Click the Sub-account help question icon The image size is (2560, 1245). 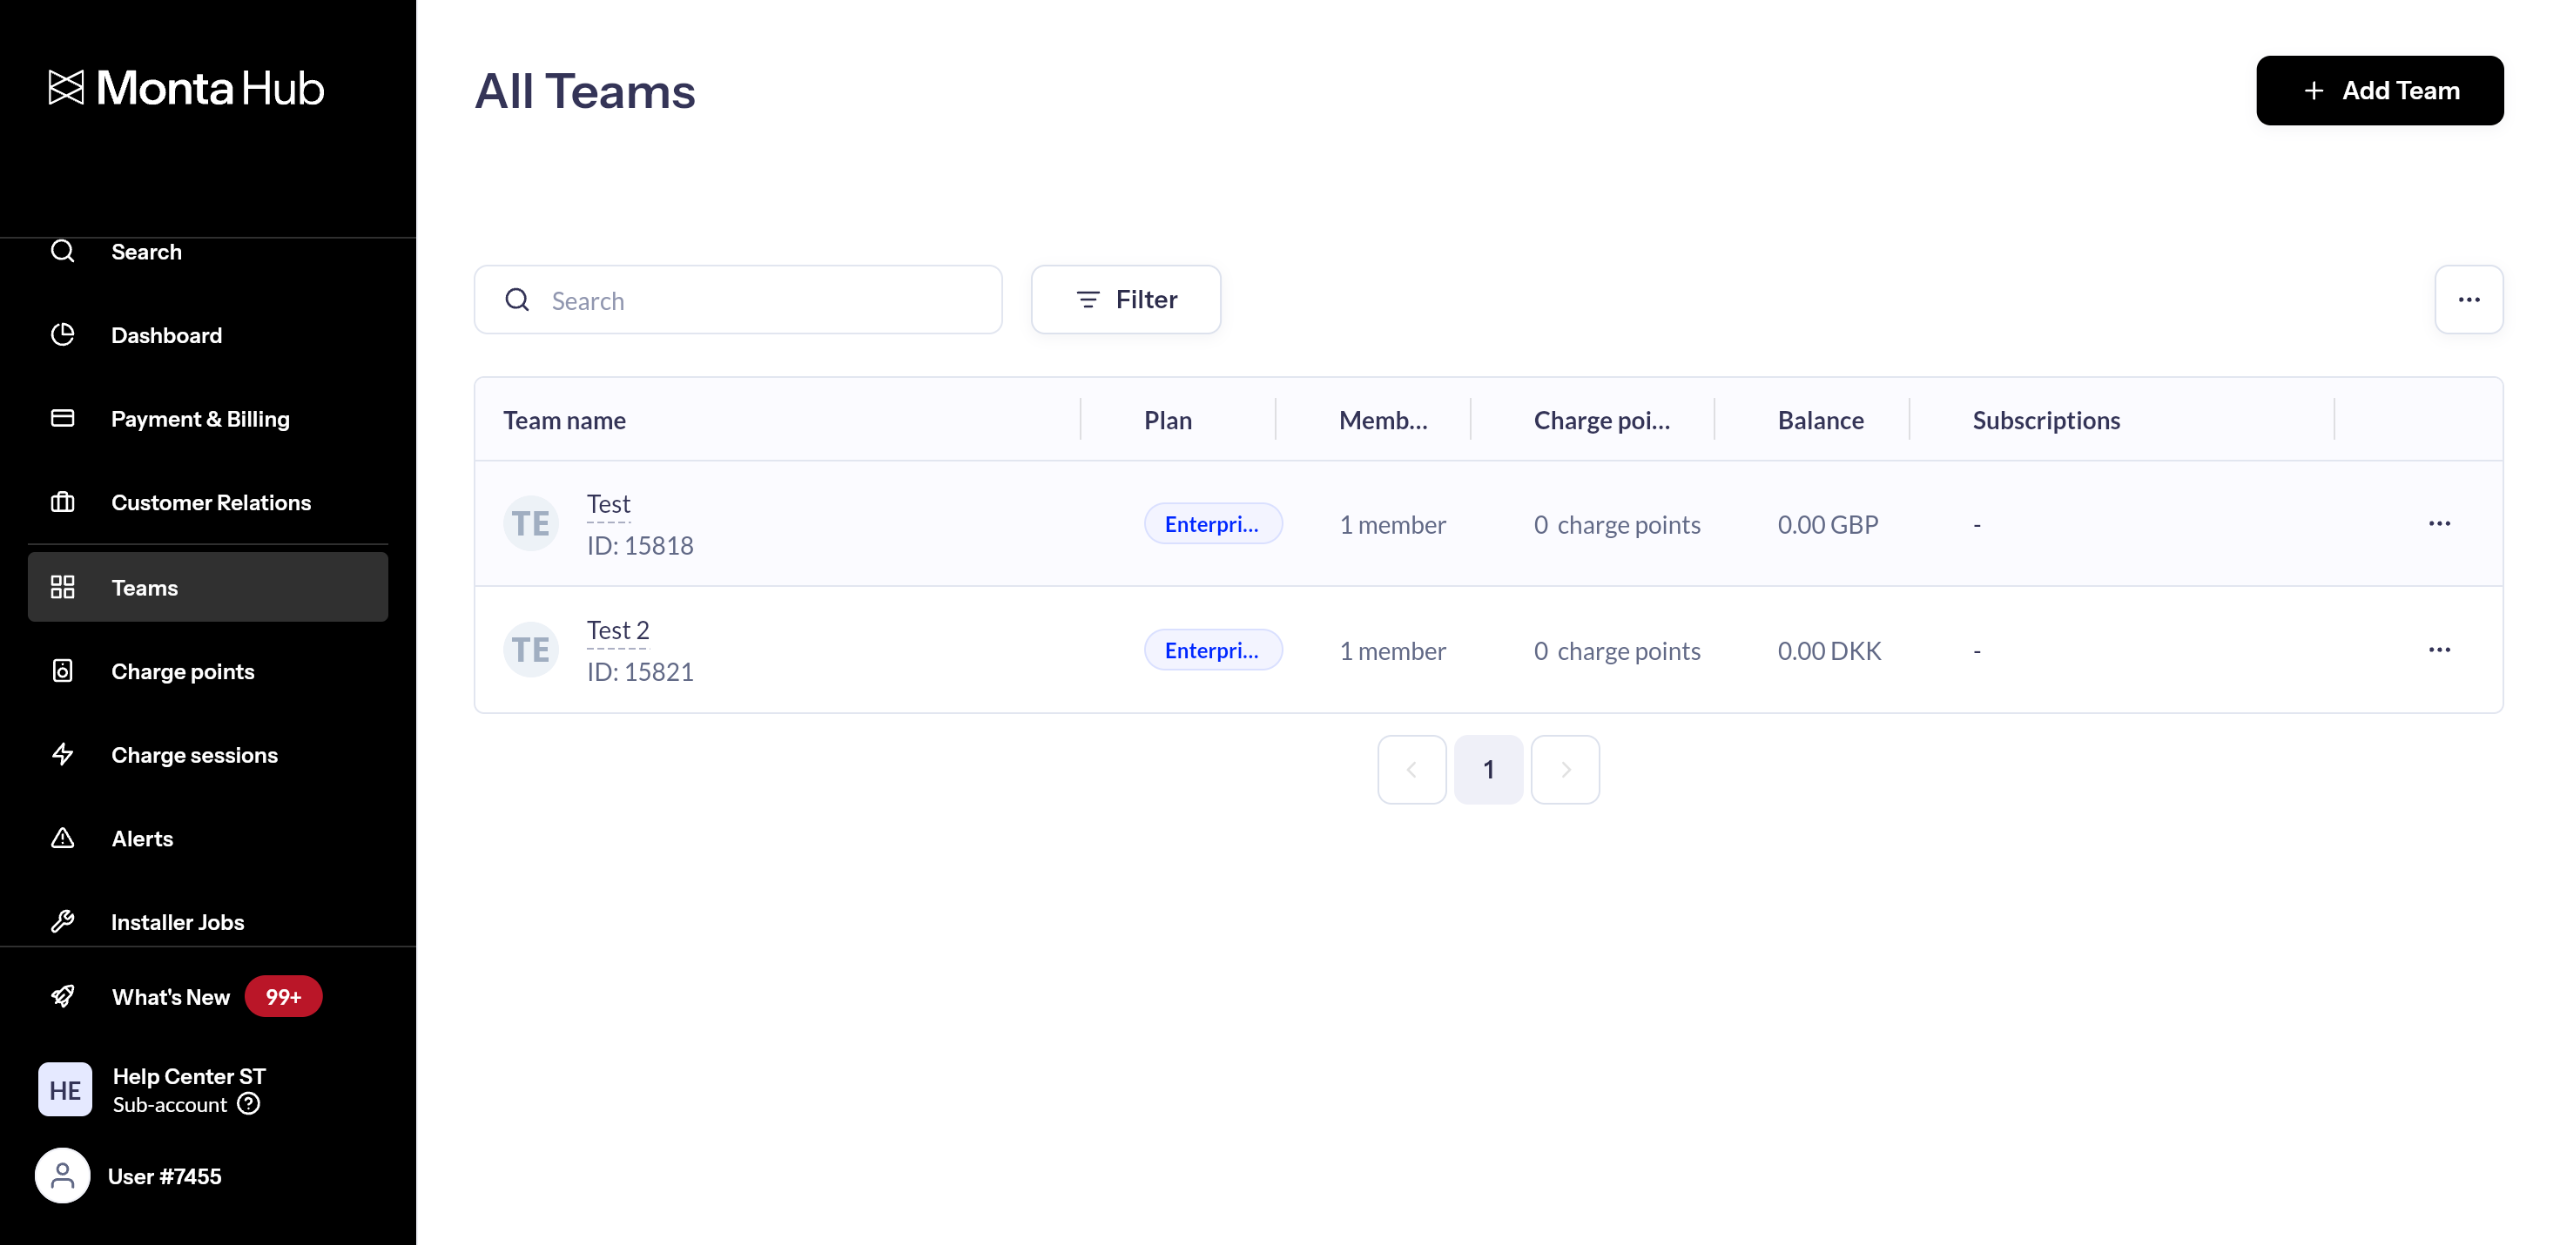click(249, 1103)
